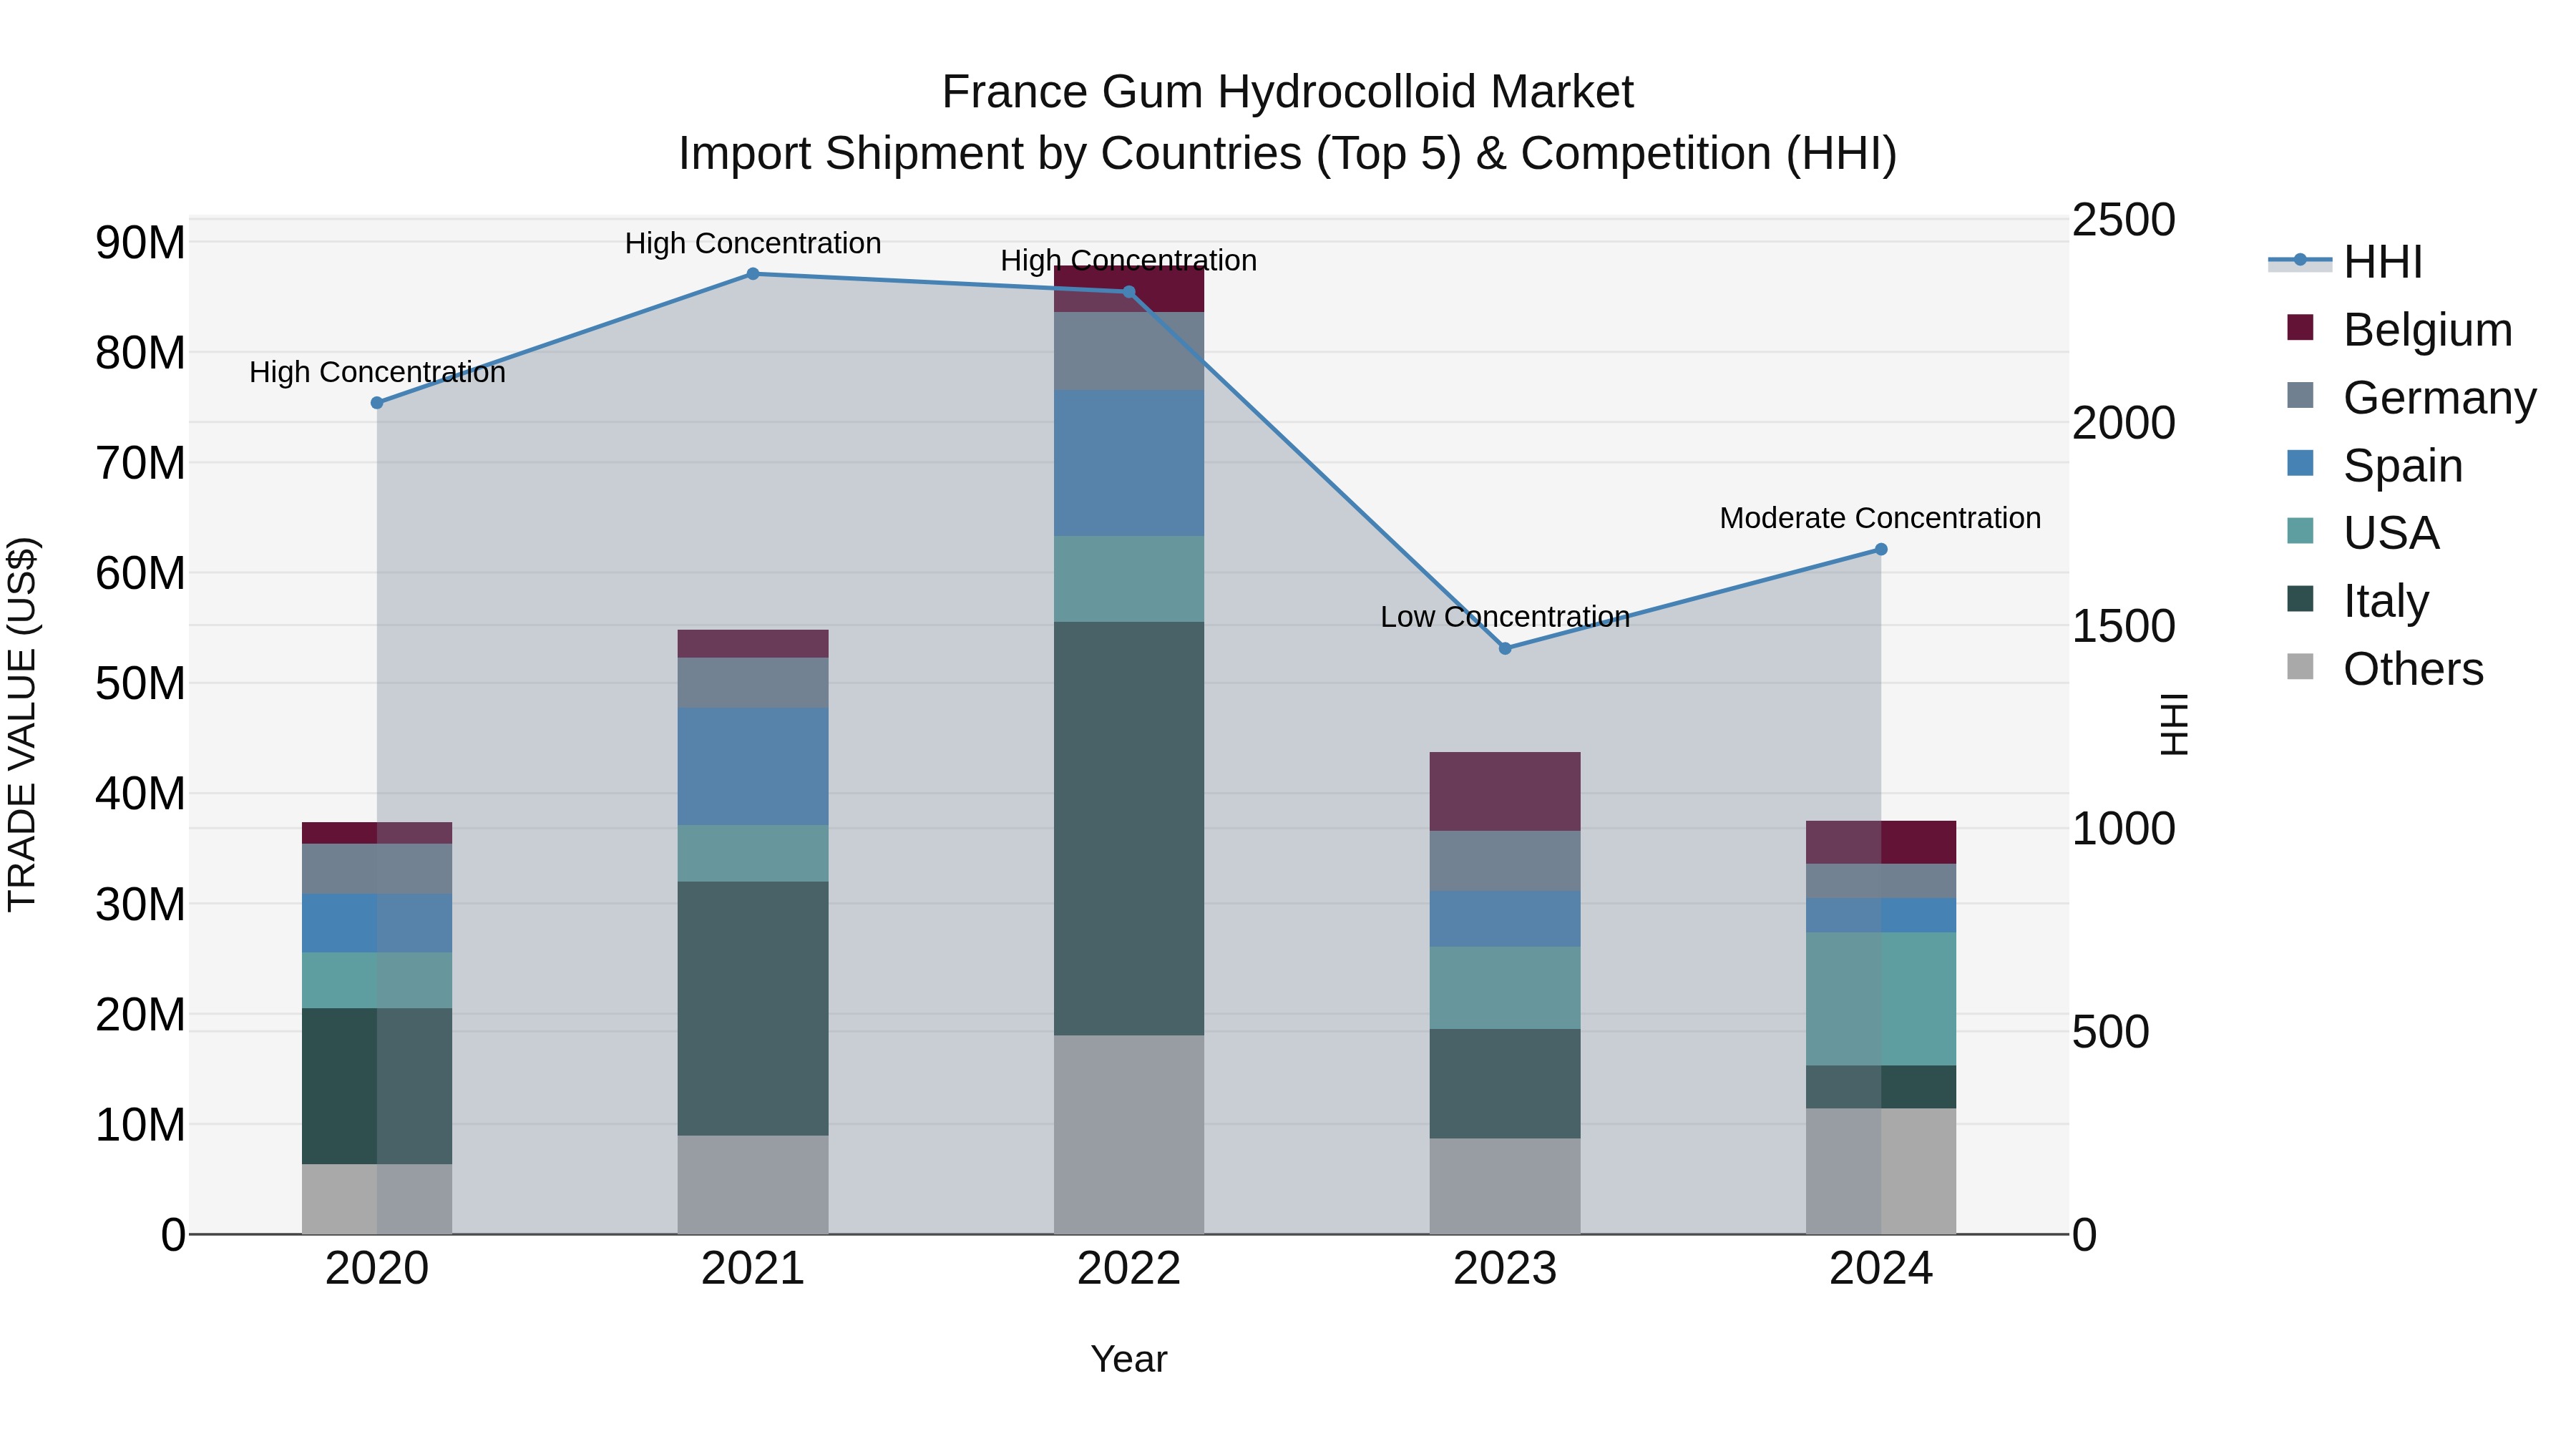Toggle the Spain legend entry

(x=2374, y=465)
